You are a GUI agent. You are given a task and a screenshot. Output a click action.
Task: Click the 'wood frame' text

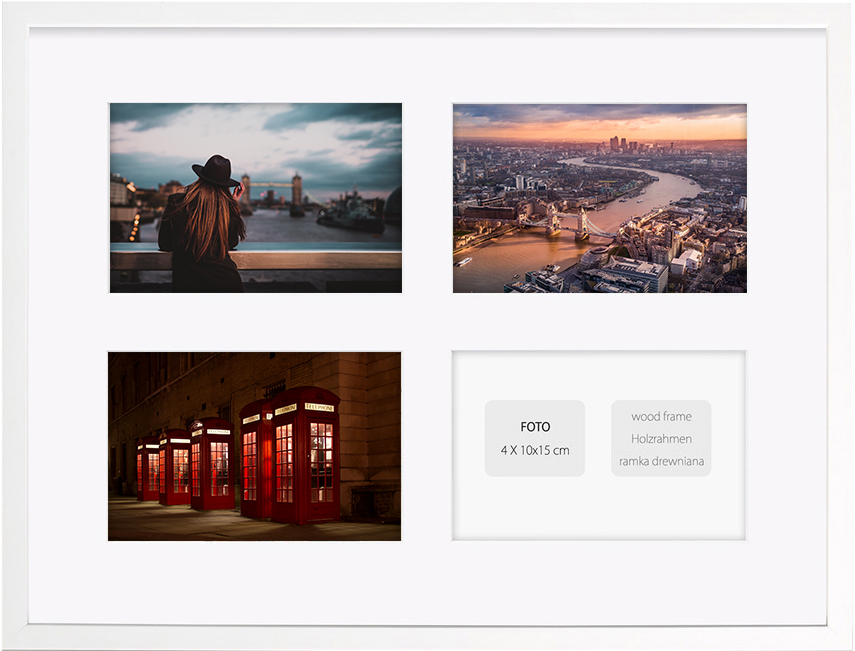tap(661, 417)
